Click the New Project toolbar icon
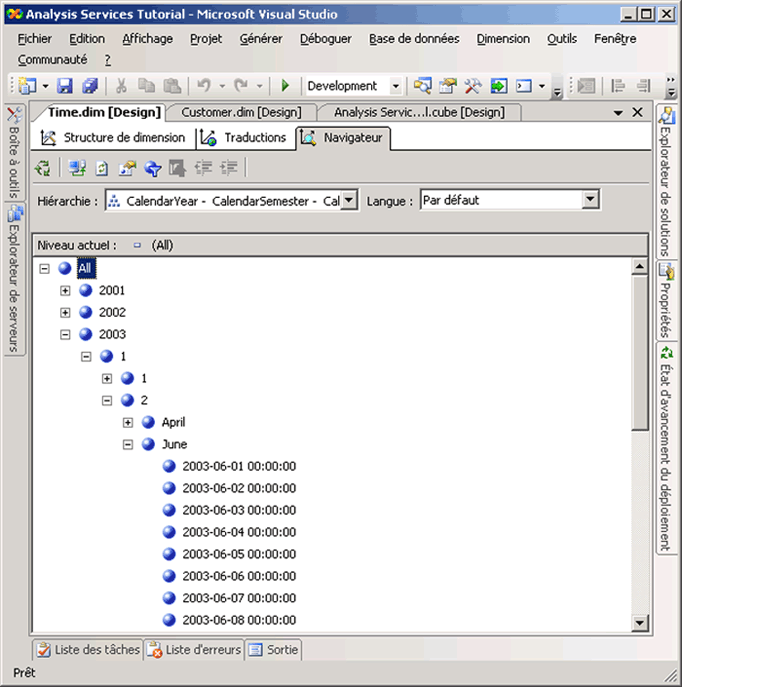 click(27, 86)
